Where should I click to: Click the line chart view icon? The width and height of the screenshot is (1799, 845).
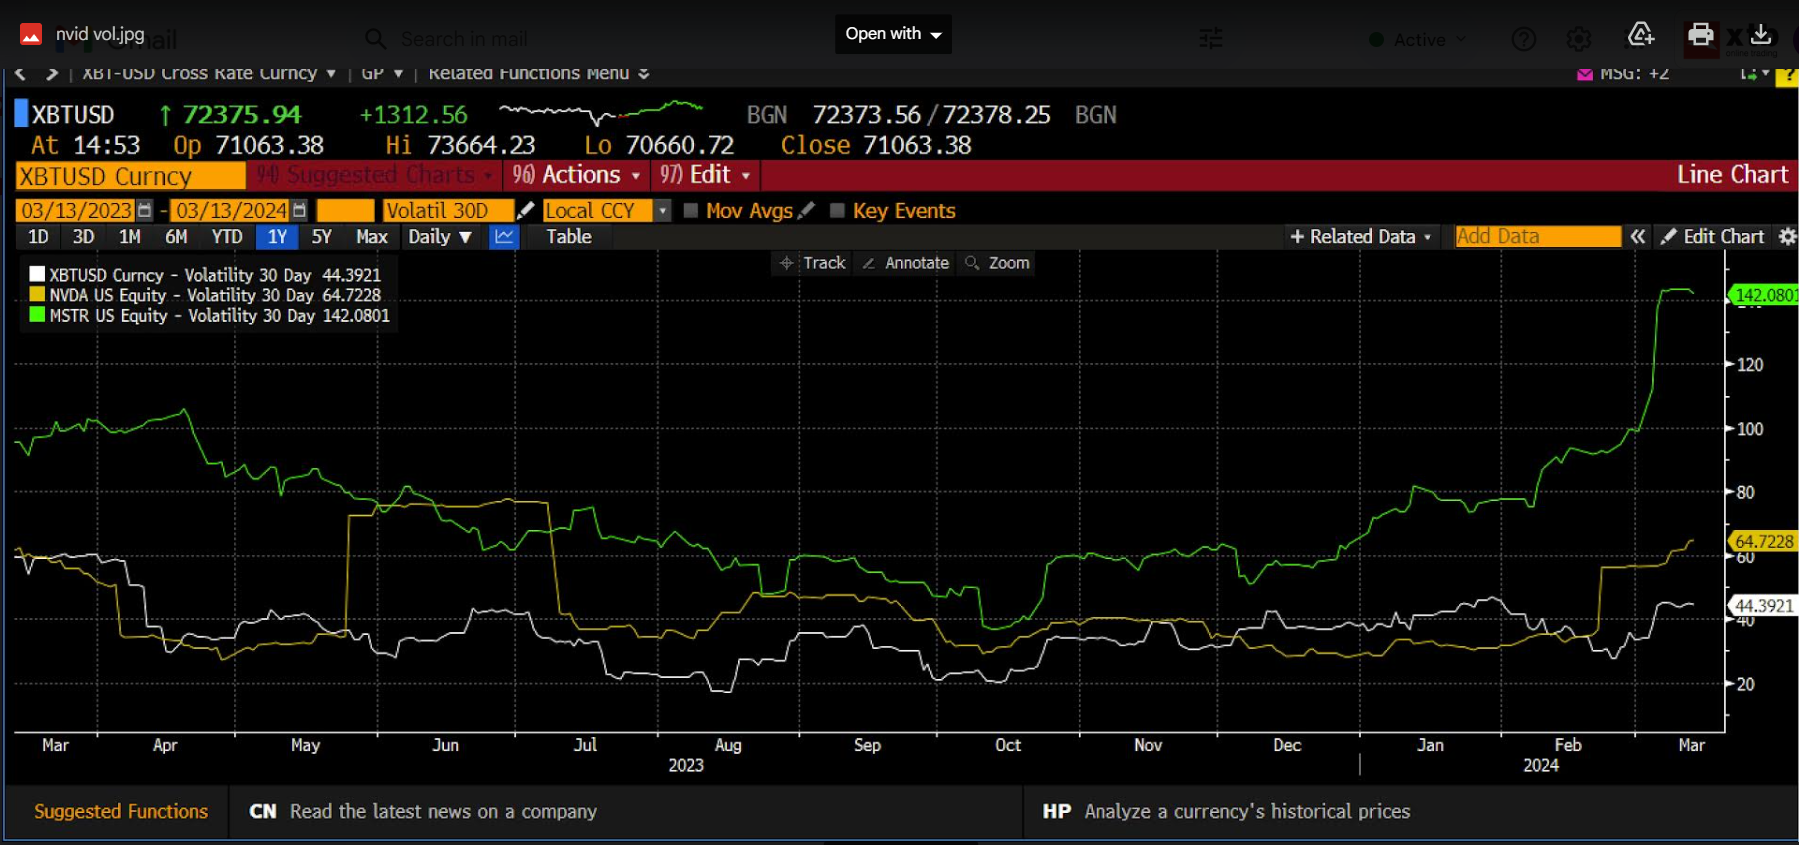coord(504,237)
